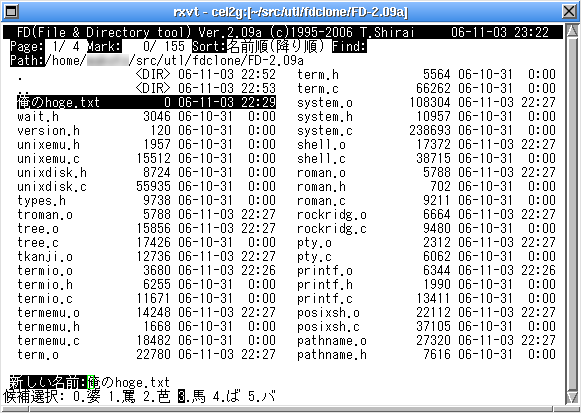Select file posixsh.o
Image resolution: width=581 pixels, height=413 pixels.
pyautogui.click(x=328, y=313)
